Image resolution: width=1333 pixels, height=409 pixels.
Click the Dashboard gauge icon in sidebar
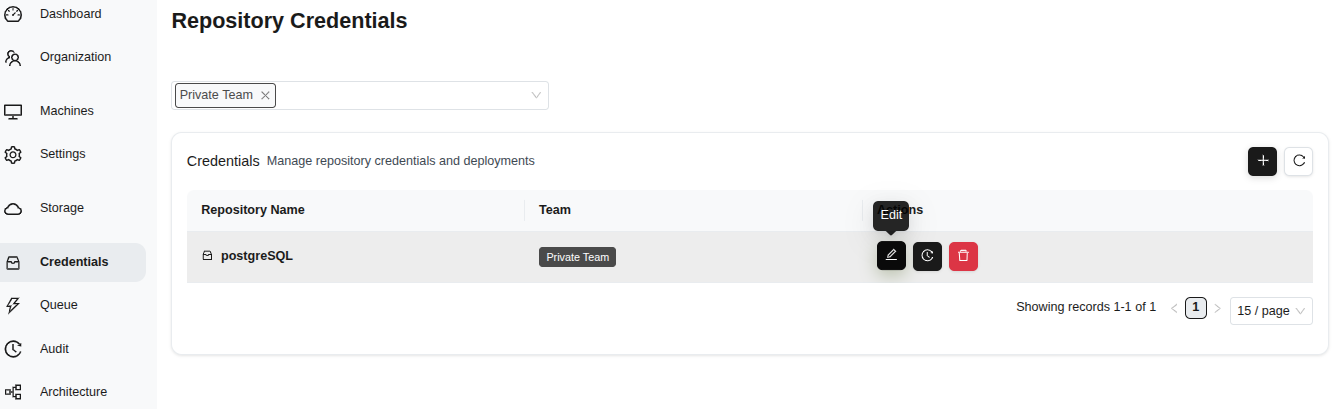(14, 14)
